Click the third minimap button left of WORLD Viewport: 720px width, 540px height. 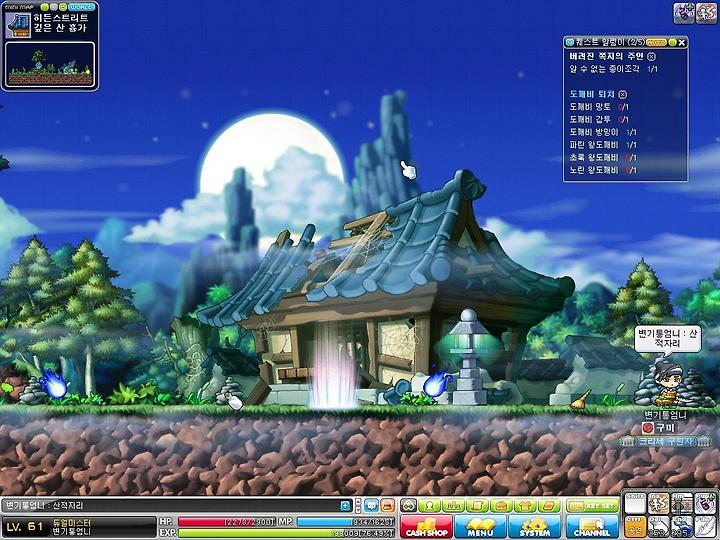[x=63, y=7]
